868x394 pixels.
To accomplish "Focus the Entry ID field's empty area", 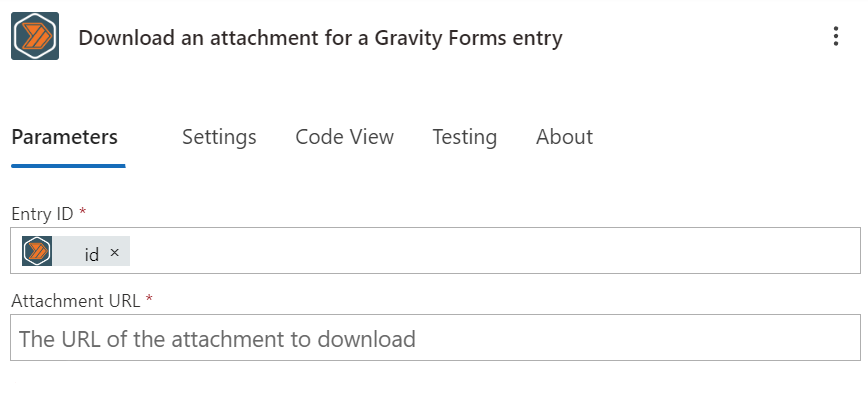I will point(493,251).
